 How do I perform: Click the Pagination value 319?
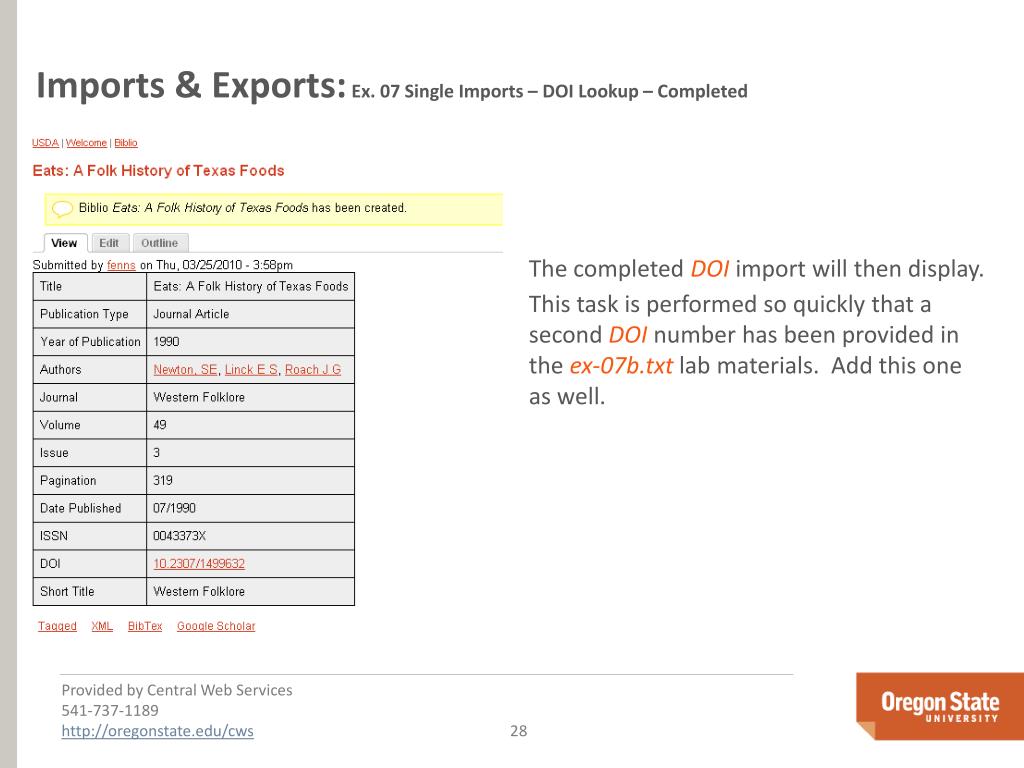point(251,480)
